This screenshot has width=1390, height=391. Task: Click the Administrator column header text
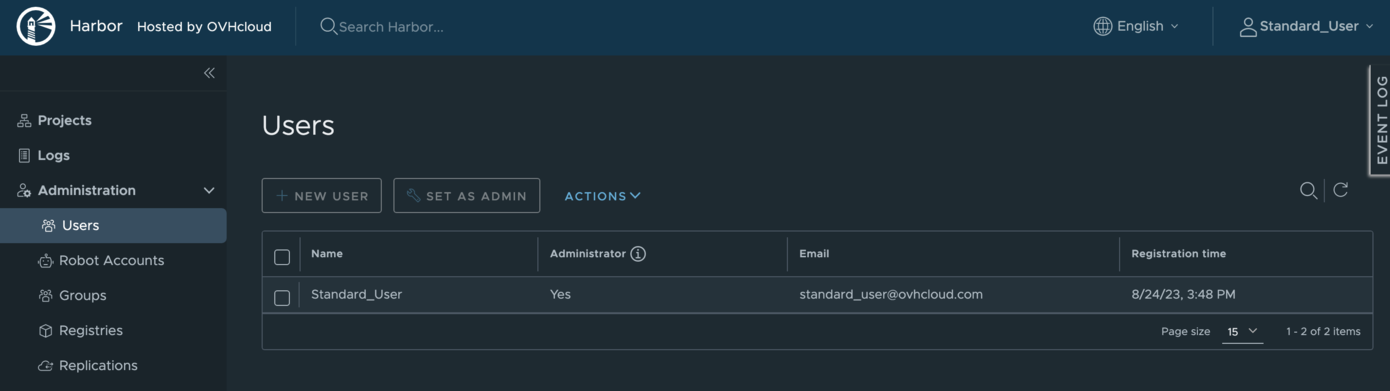click(588, 254)
